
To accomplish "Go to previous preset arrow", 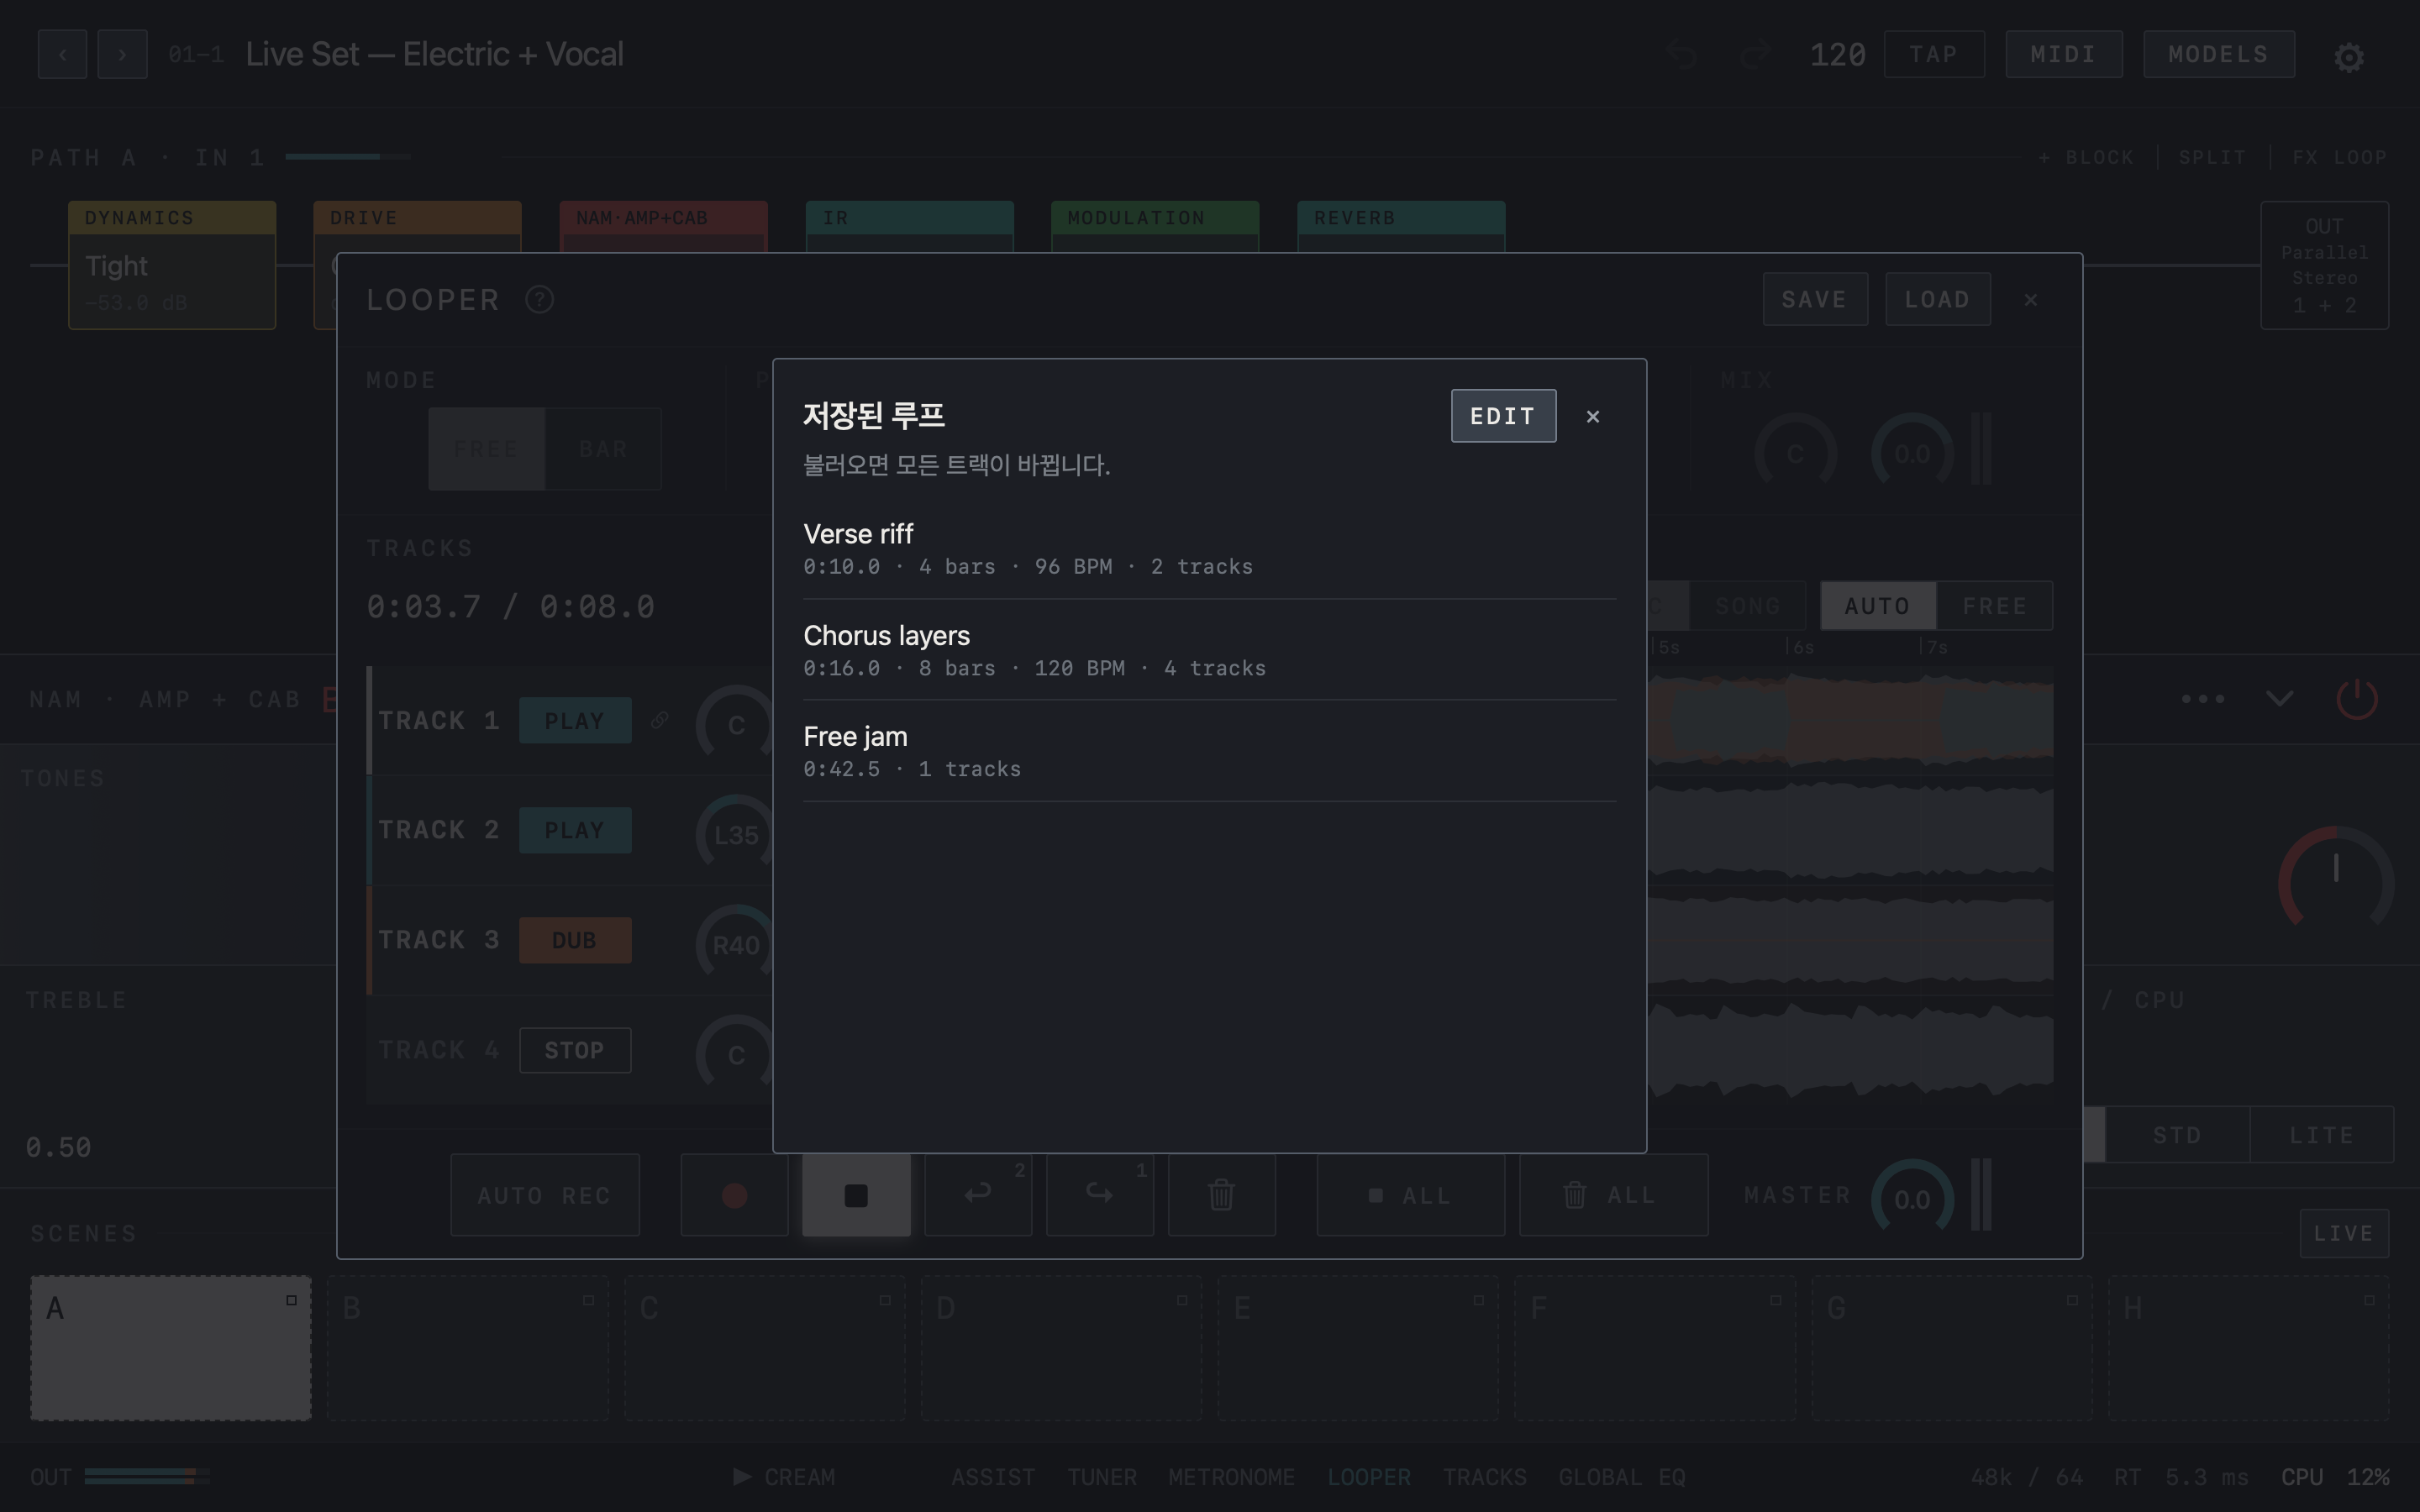I will 62,54.
